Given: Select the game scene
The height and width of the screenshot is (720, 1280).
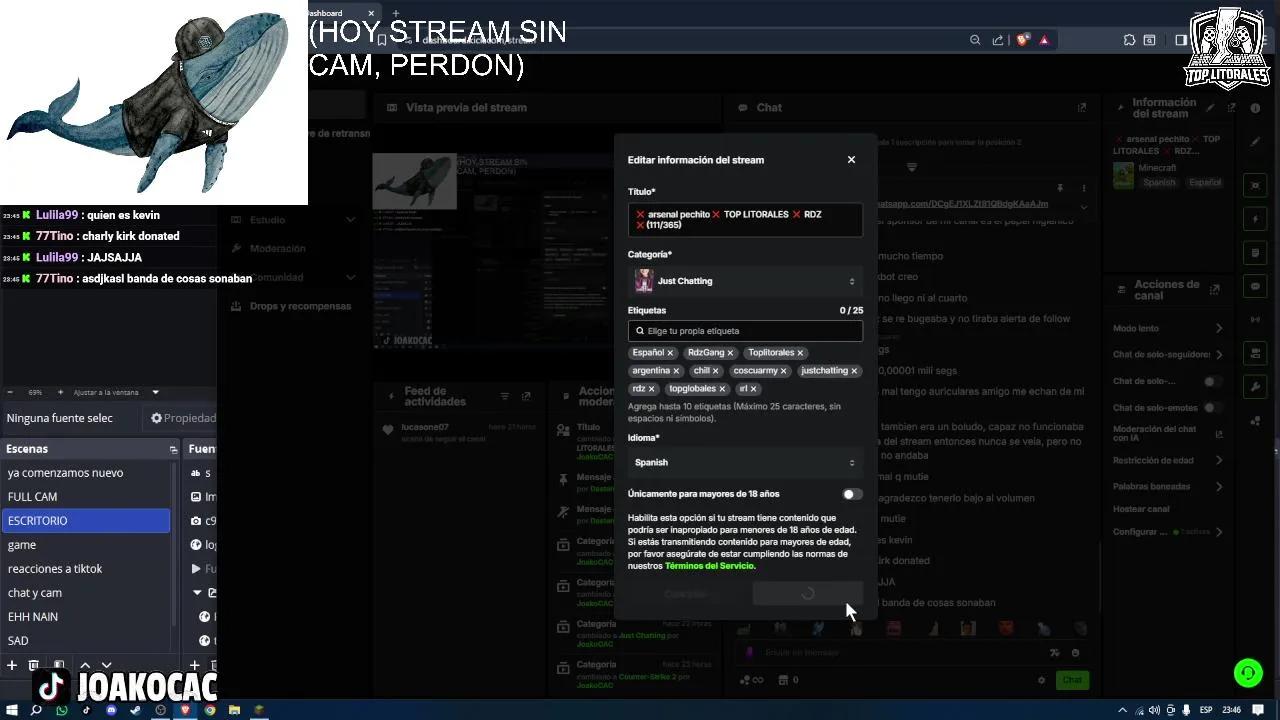Looking at the screenshot, I should (x=86, y=545).
